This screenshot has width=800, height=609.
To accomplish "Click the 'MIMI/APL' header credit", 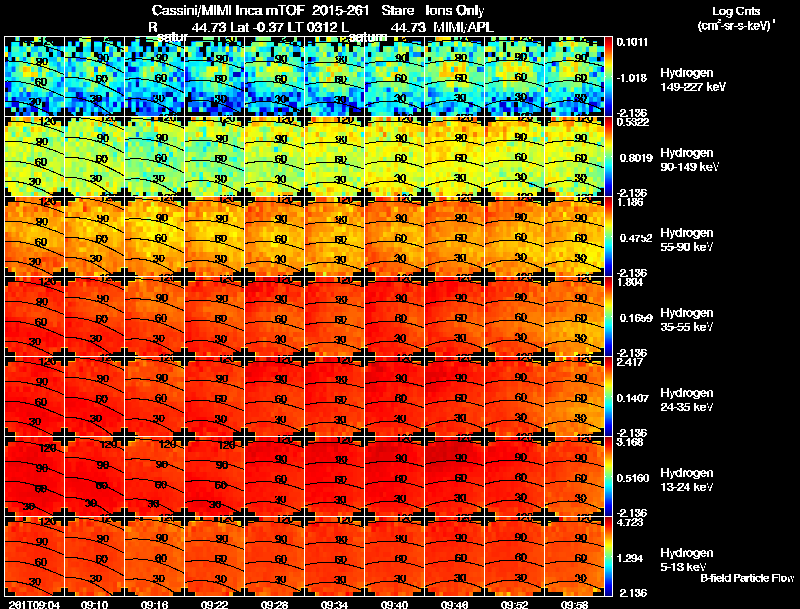I will click(x=464, y=28).
